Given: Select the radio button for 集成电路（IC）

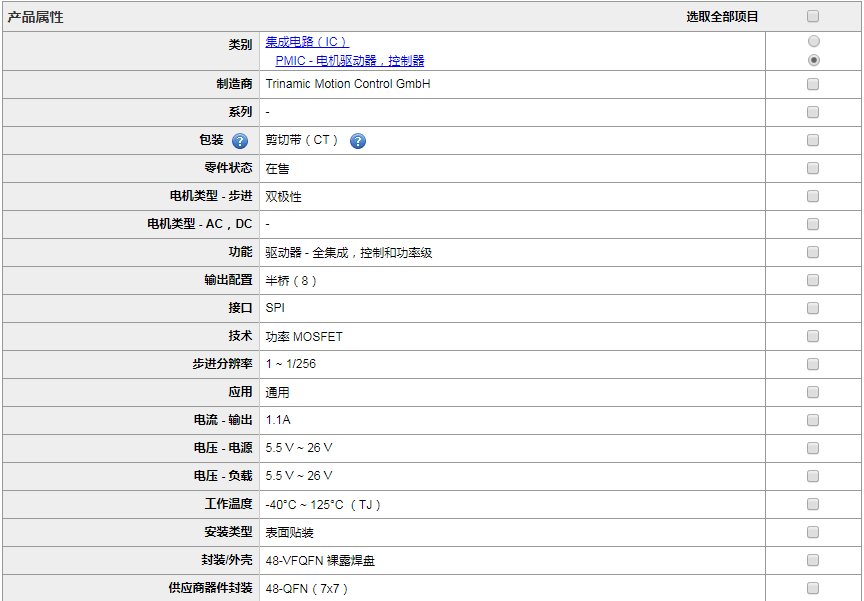Looking at the screenshot, I should [x=813, y=41].
